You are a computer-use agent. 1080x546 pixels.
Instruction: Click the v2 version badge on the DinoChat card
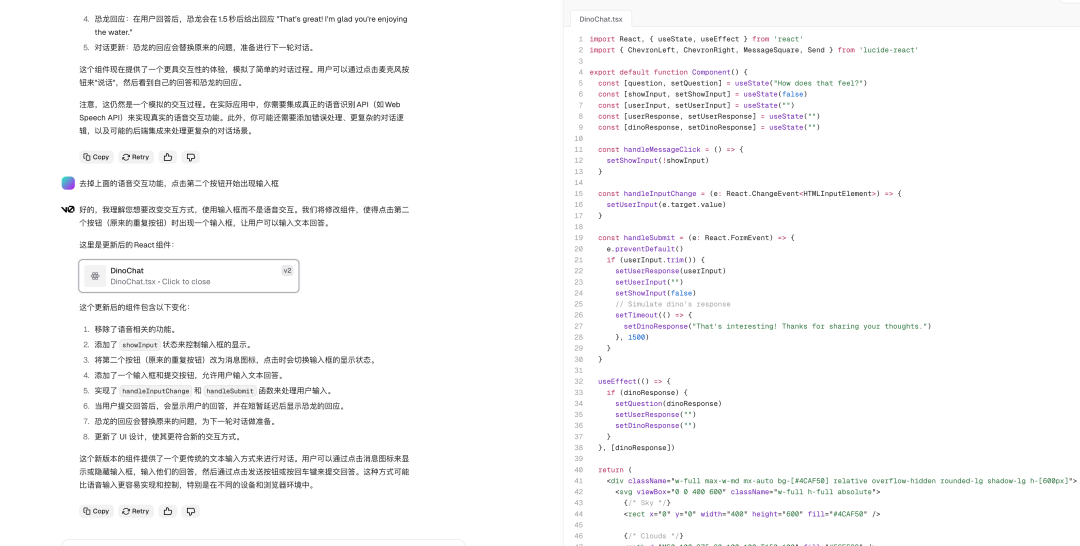pyautogui.click(x=287, y=270)
